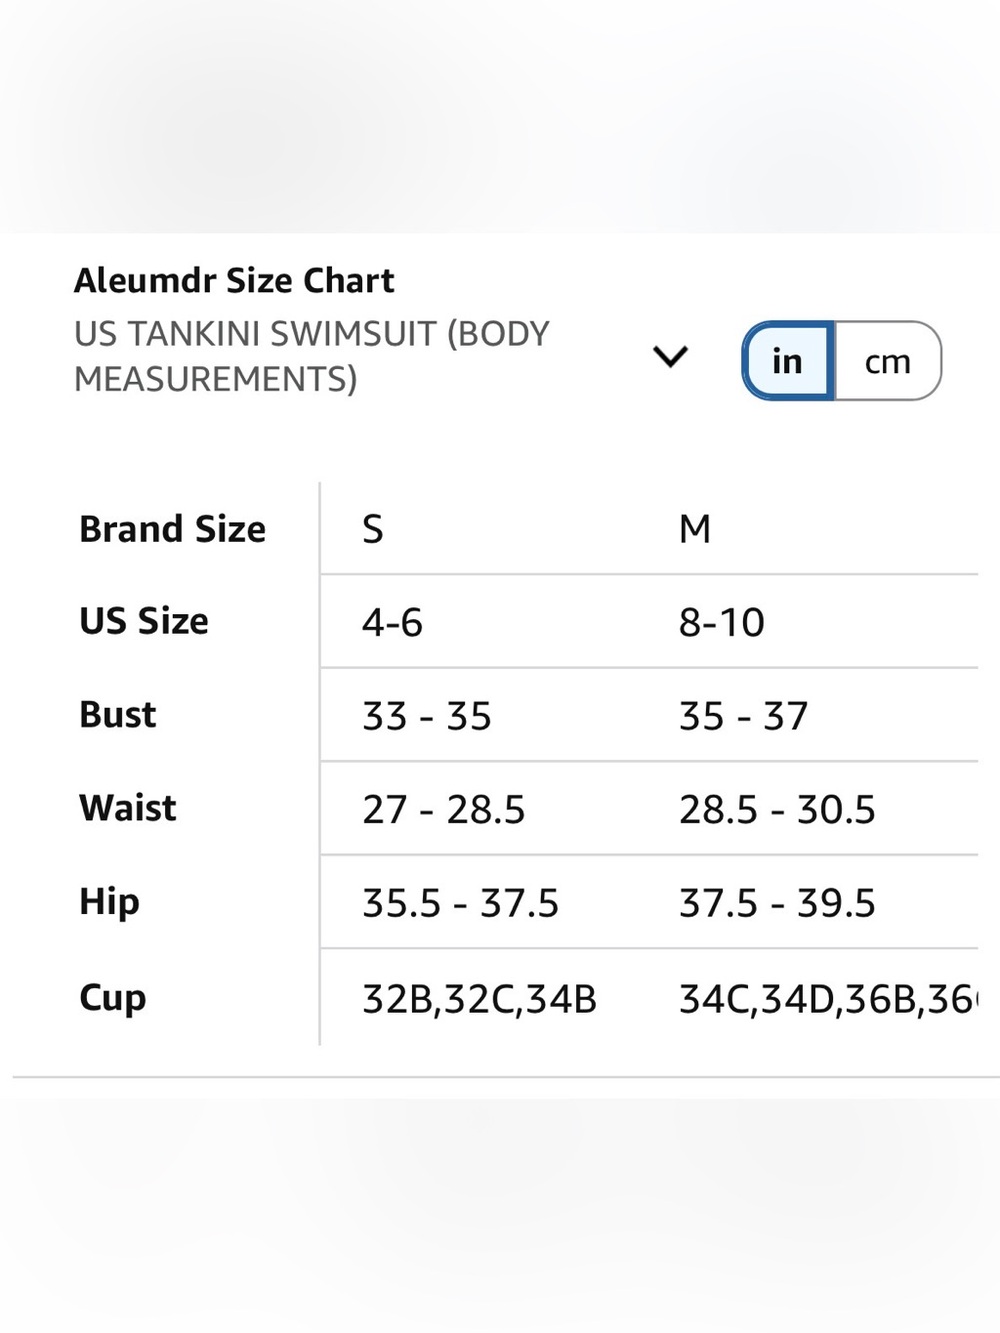This screenshot has width=1000, height=1333.
Task: Click the Hip row label
Action: 109,902
